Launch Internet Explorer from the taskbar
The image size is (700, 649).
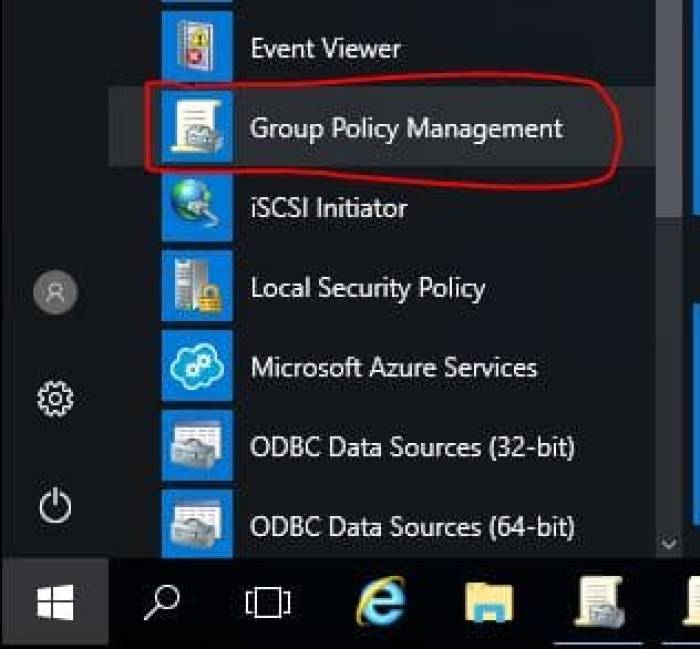(382, 601)
